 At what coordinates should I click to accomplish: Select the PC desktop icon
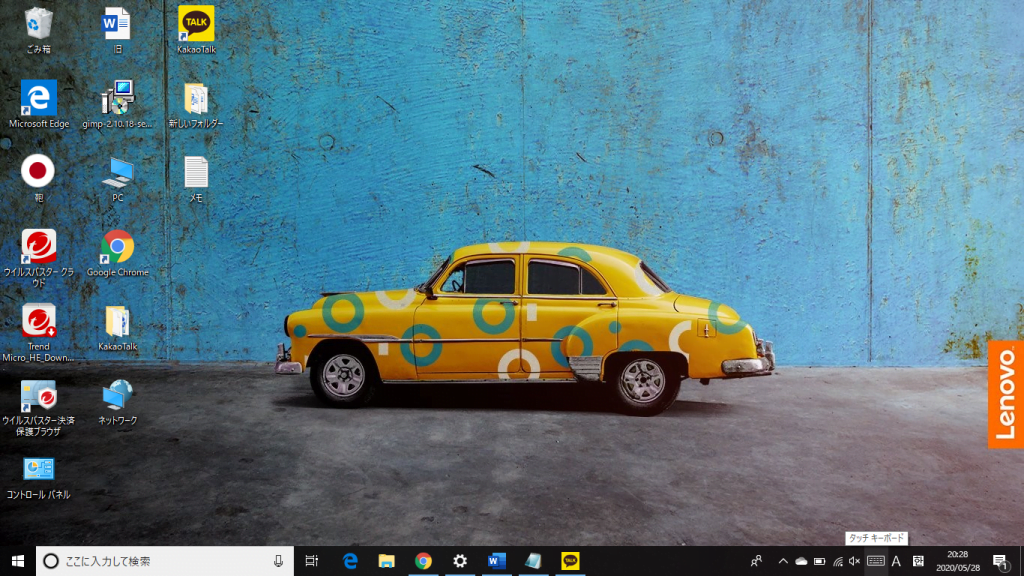[x=118, y=173]
